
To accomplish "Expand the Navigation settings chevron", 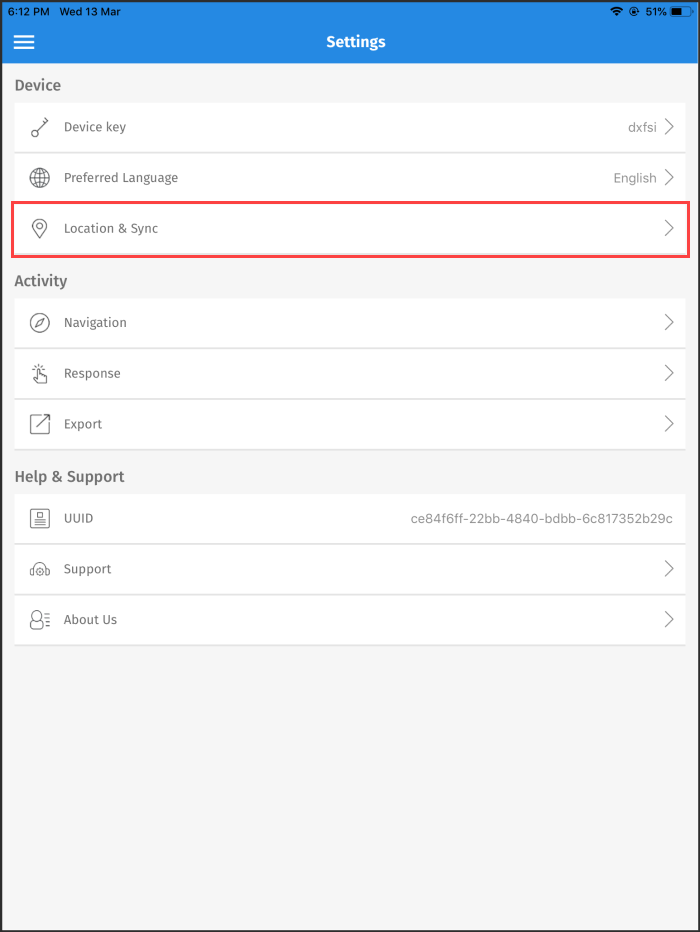I will [668, 322].
